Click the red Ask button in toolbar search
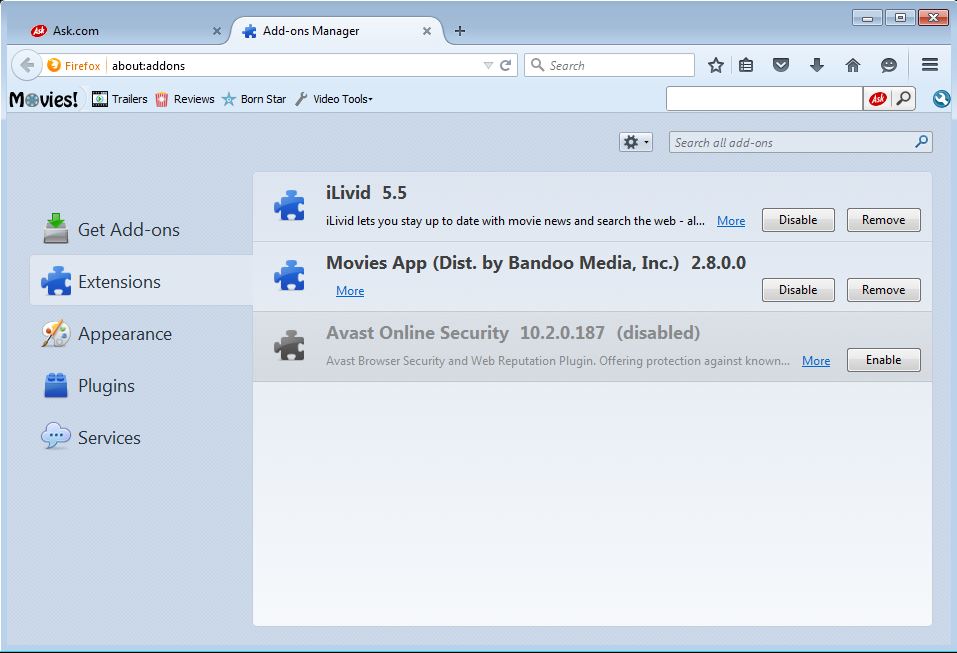 (x=878, y=99)
